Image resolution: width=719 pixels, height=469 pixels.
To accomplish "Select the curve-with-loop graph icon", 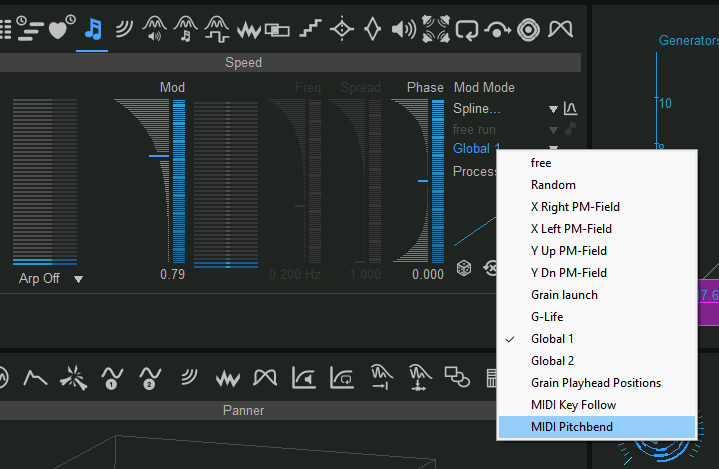I will (x=342, y=378).
